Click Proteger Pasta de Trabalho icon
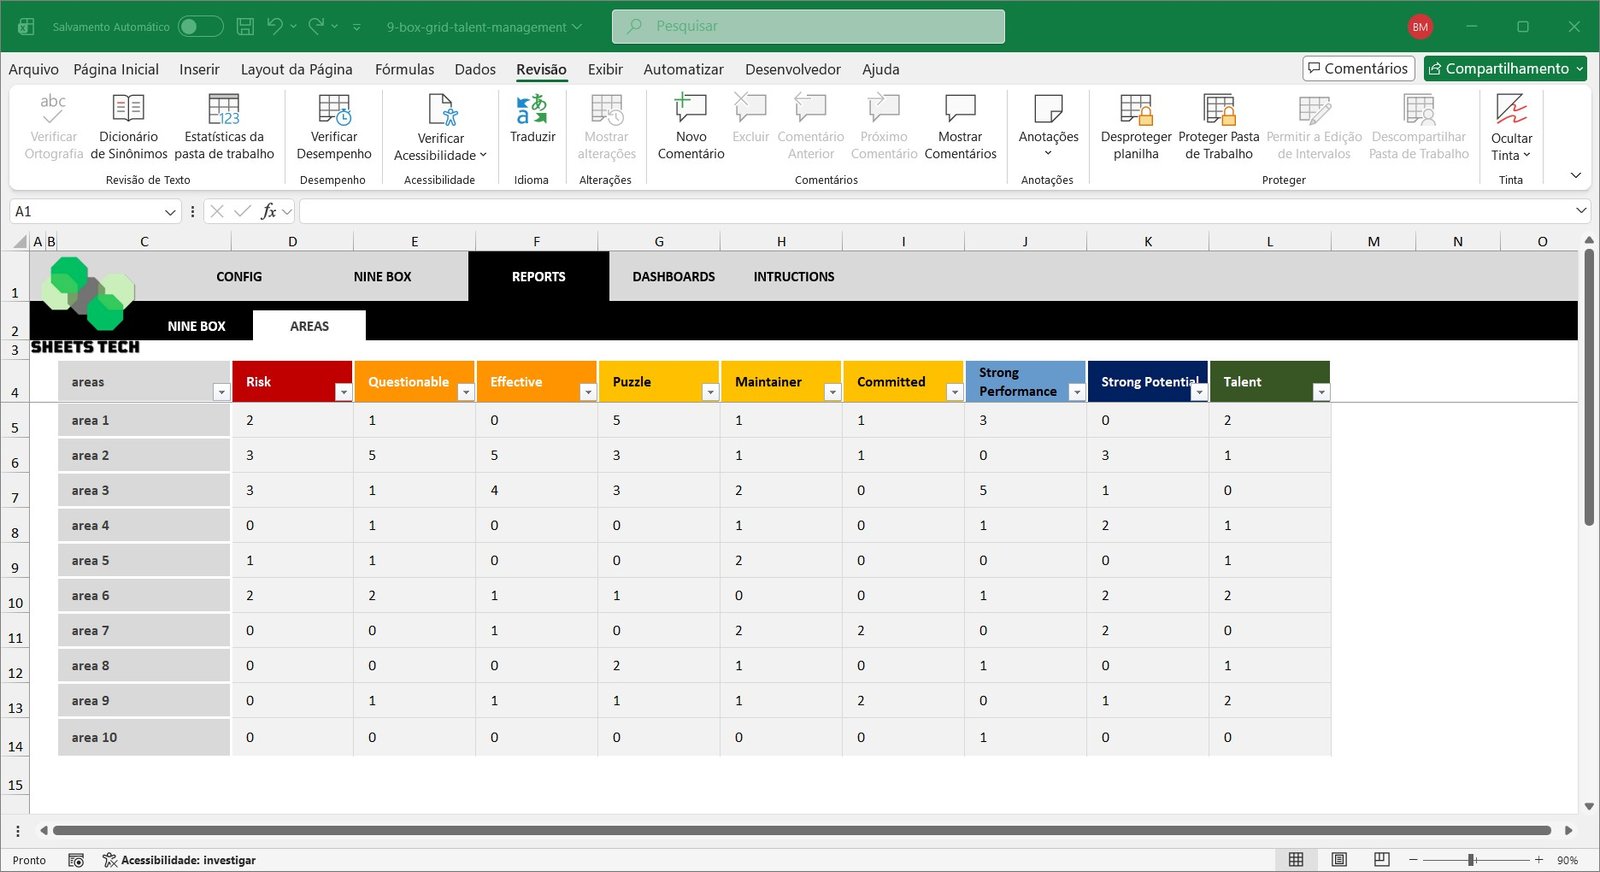 pos(1219,108)
